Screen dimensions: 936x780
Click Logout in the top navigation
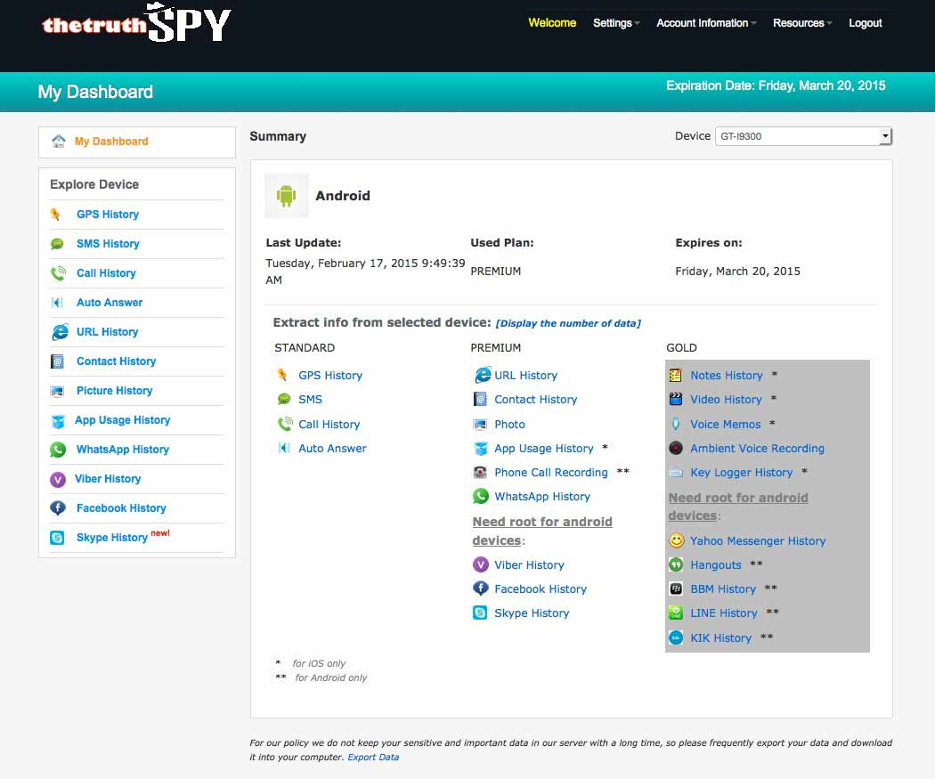pos(865,23)
